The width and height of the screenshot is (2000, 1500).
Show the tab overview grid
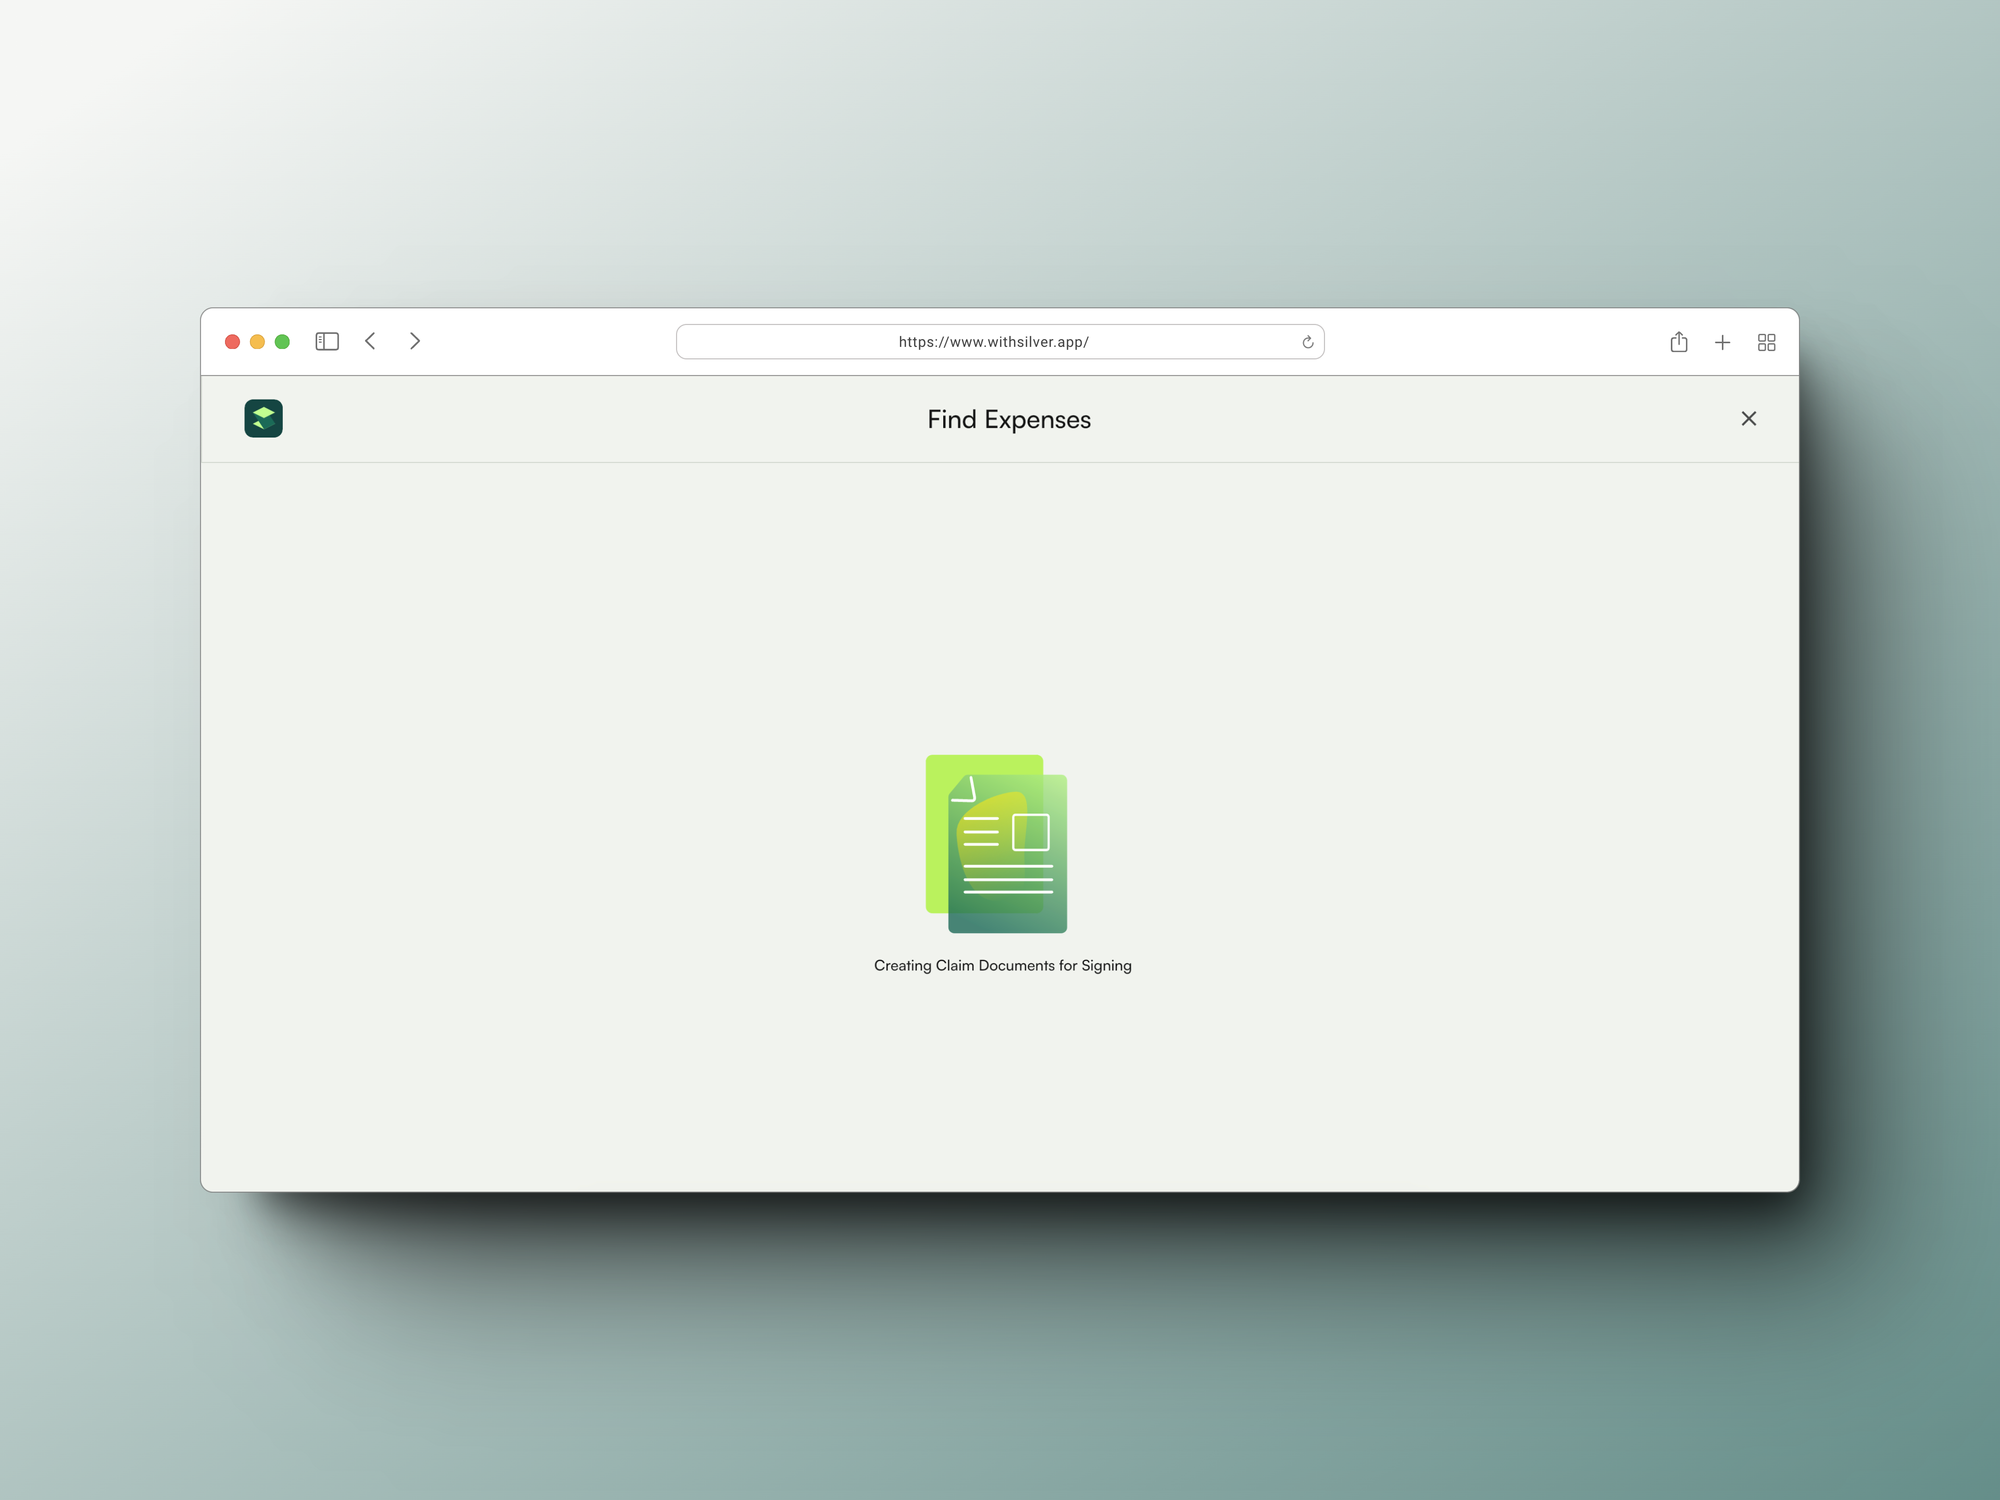(1766, 342)
